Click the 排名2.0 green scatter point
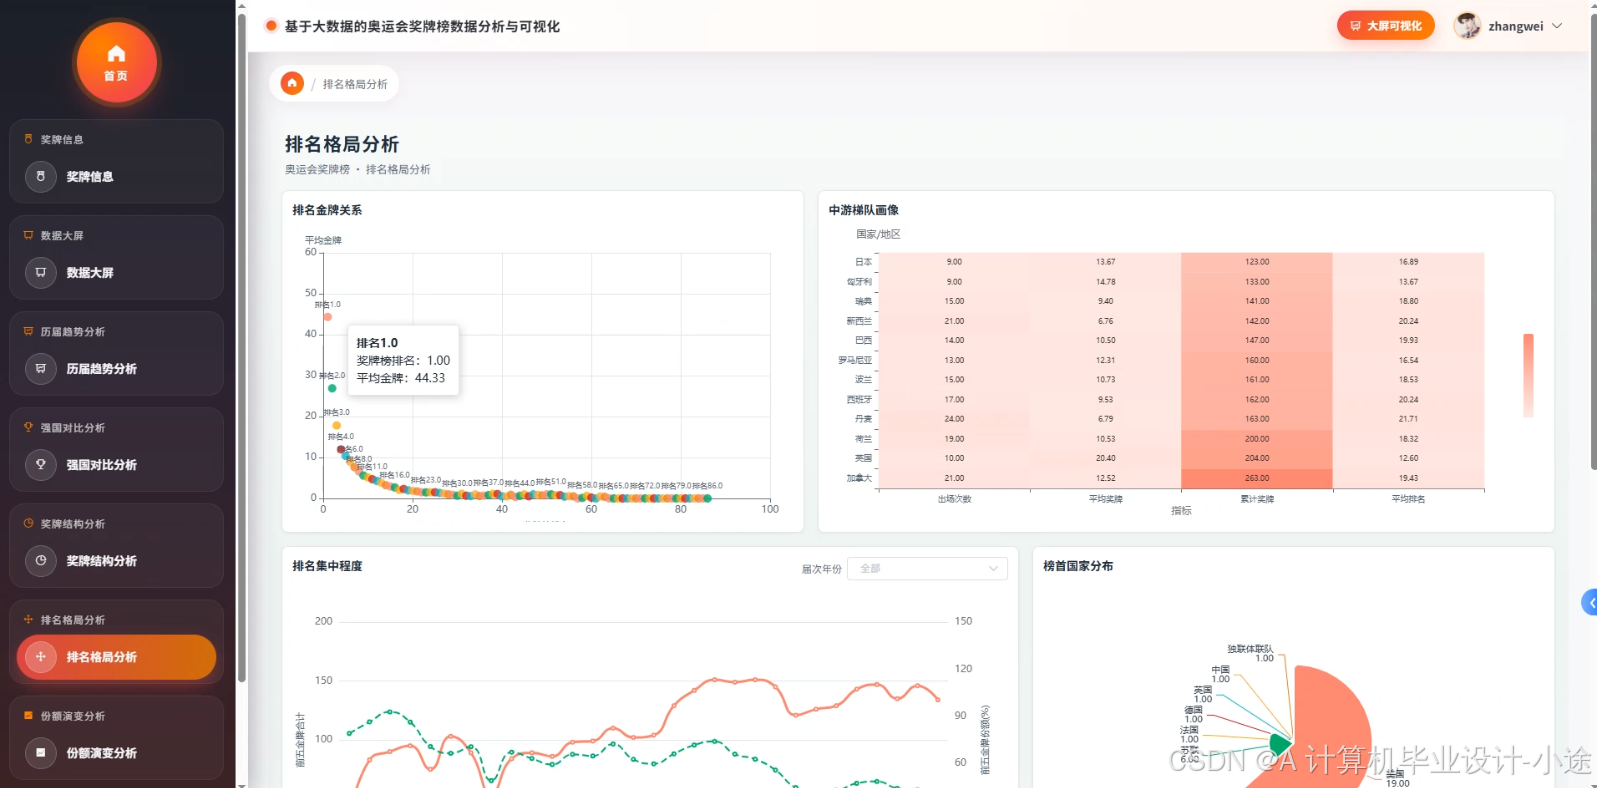Viewport: 1597px width, 788px height. pos(332,388)
